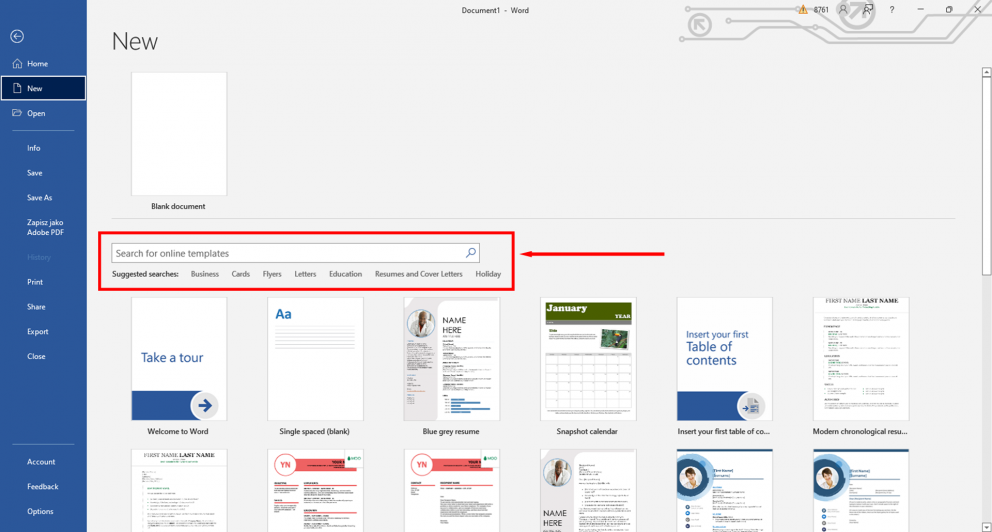Select the Letters suggested search
The image size is (992, 532).
[305, 274]
